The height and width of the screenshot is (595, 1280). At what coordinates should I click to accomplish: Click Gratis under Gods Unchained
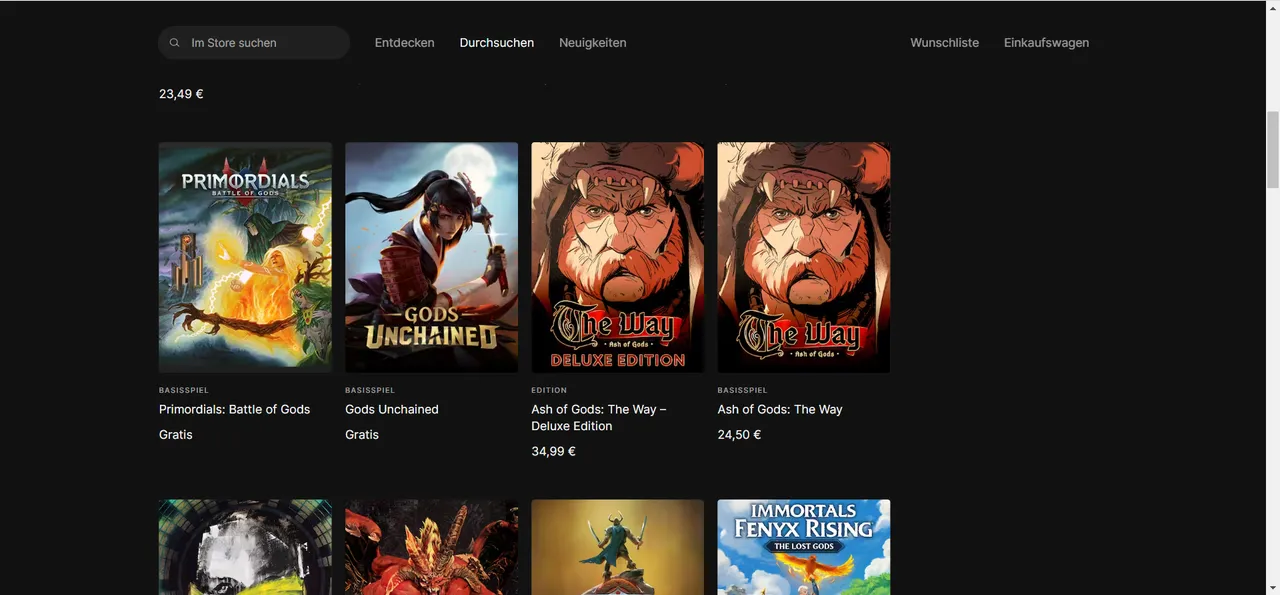(362, 434)
